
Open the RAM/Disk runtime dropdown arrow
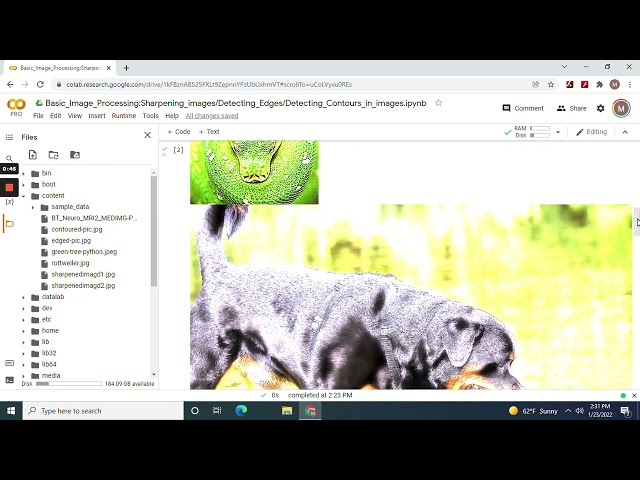point(558,132)
